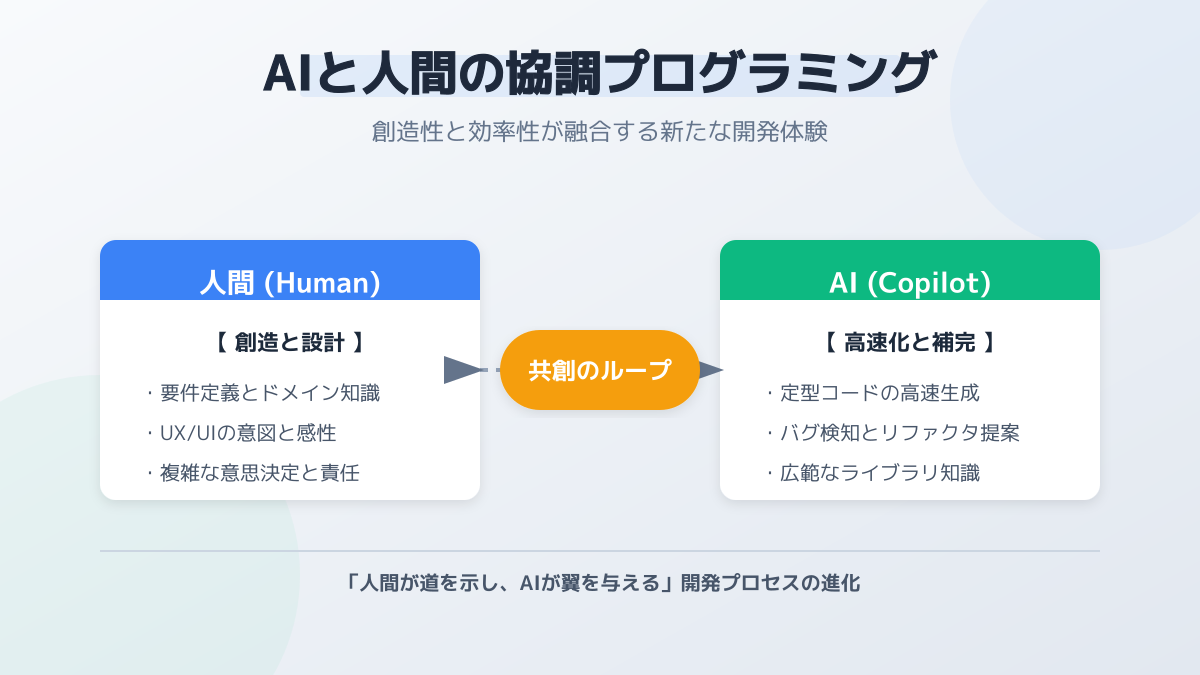Select the 定型コードの高速生成 bullet
This screenshot has height=675, width=1200.
click(879, 393)
